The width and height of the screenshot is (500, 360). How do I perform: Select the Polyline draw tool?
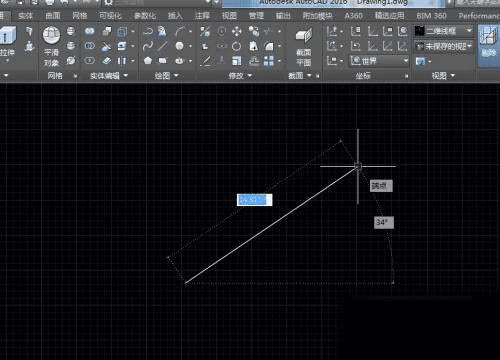148,32
